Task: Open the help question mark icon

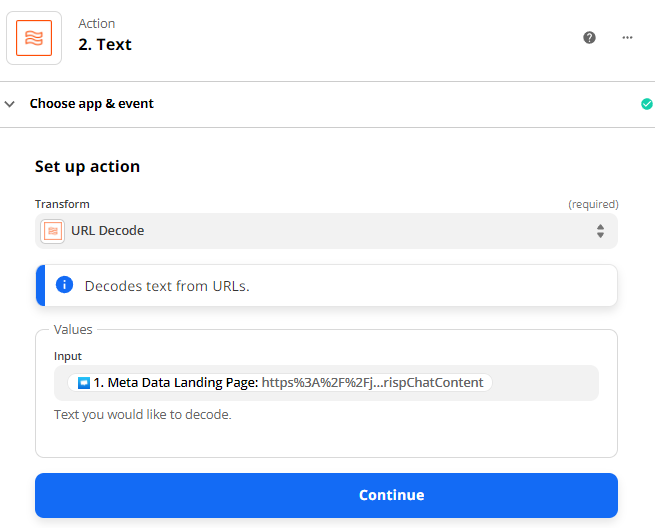Action: (589, 38)
